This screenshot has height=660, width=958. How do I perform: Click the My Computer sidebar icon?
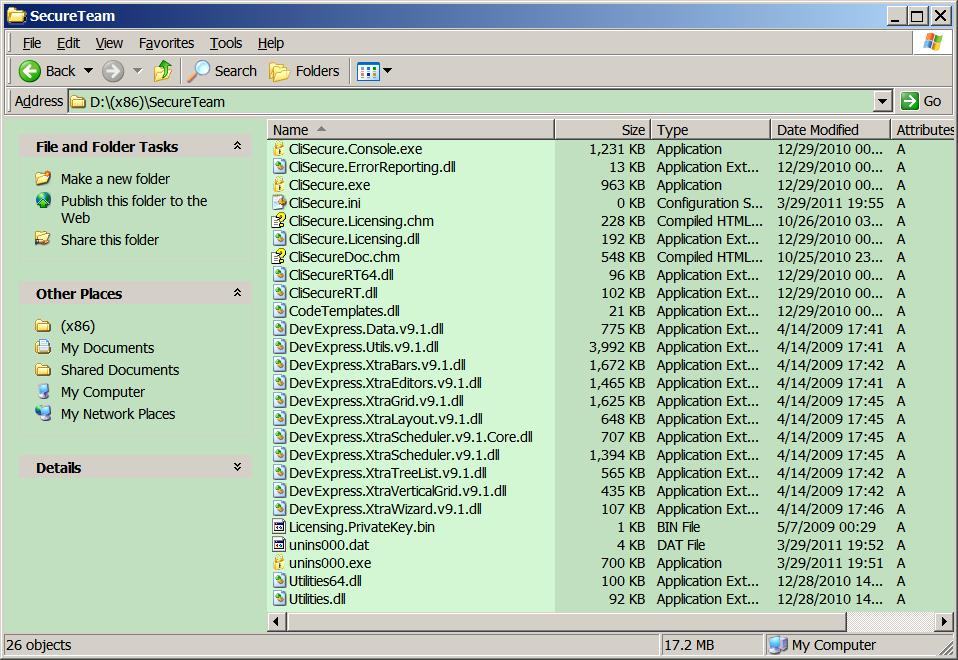coord(43,391)
